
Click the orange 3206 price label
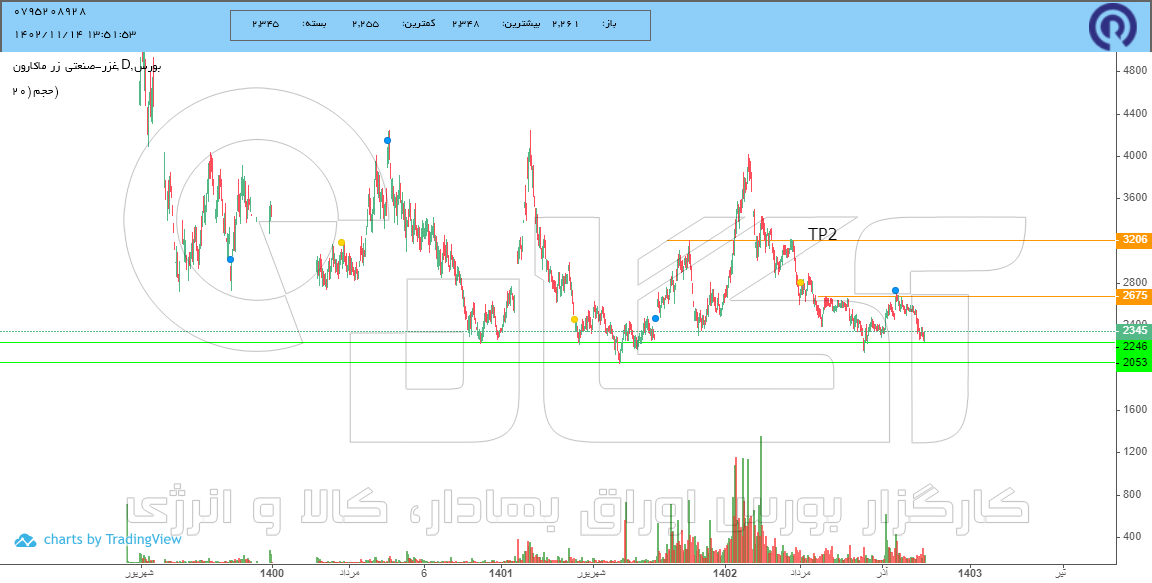coord(1133,240)
